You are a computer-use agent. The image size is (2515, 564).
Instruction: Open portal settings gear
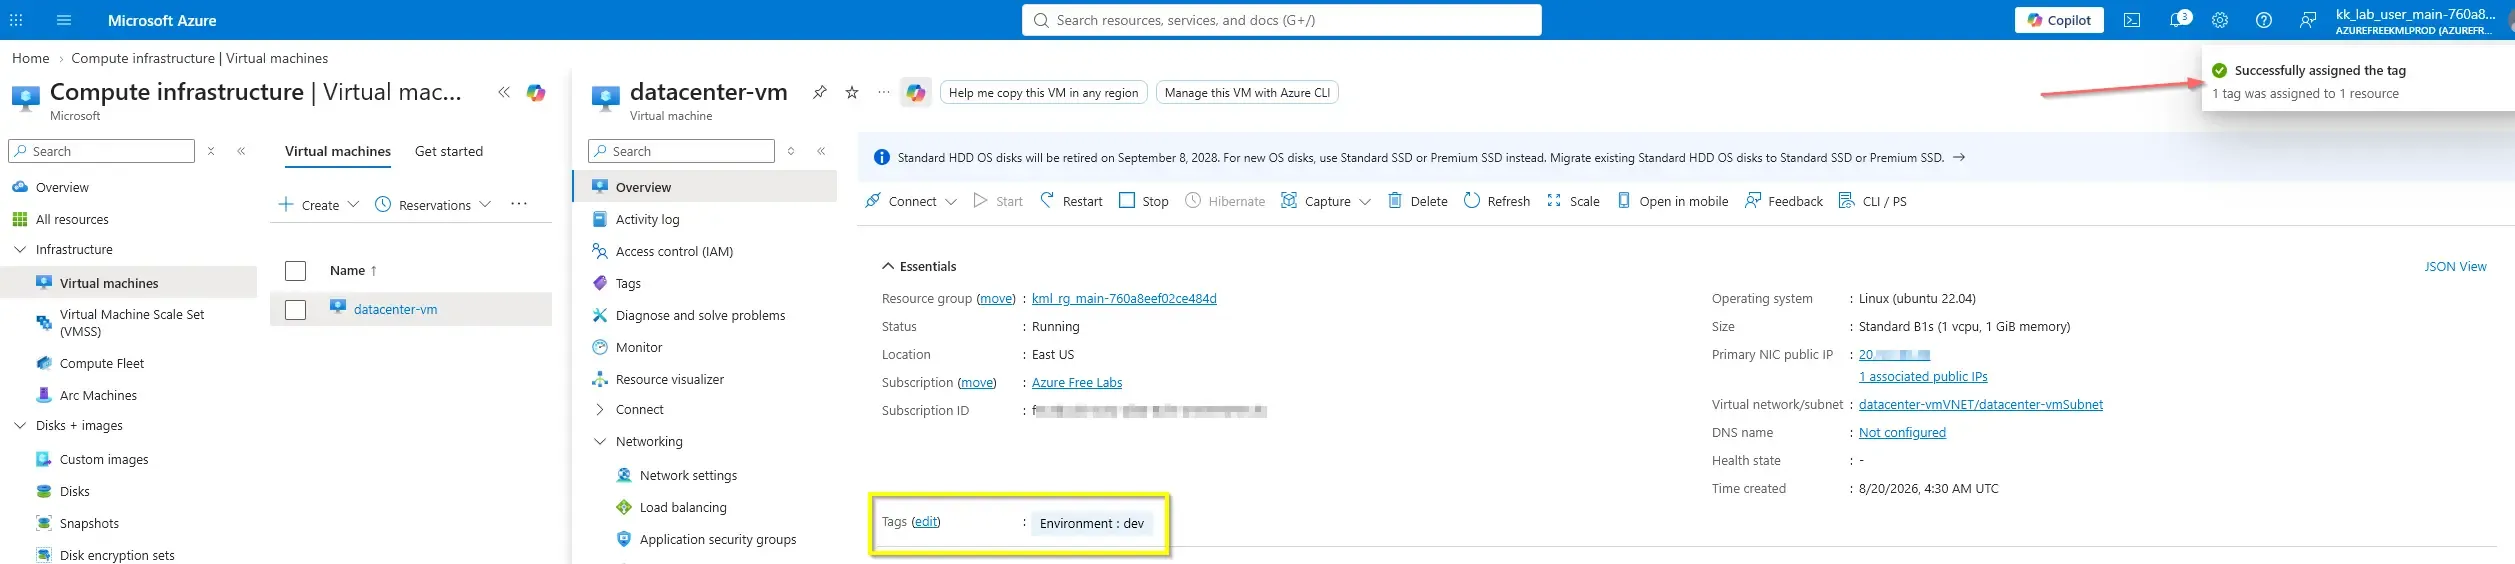click(x=2220, y=20)
